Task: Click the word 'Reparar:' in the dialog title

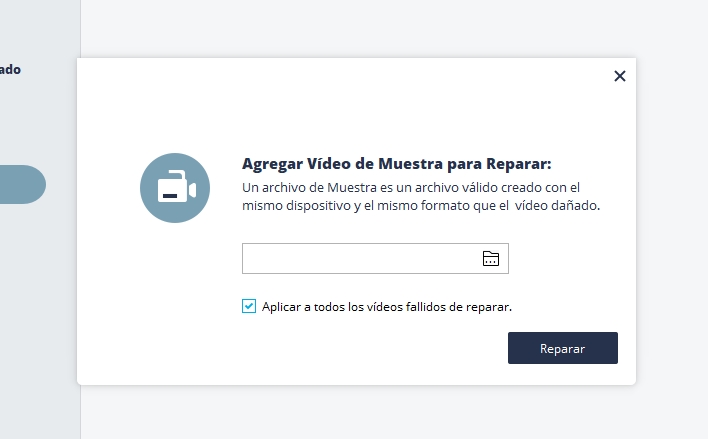Action: [519, 164]
